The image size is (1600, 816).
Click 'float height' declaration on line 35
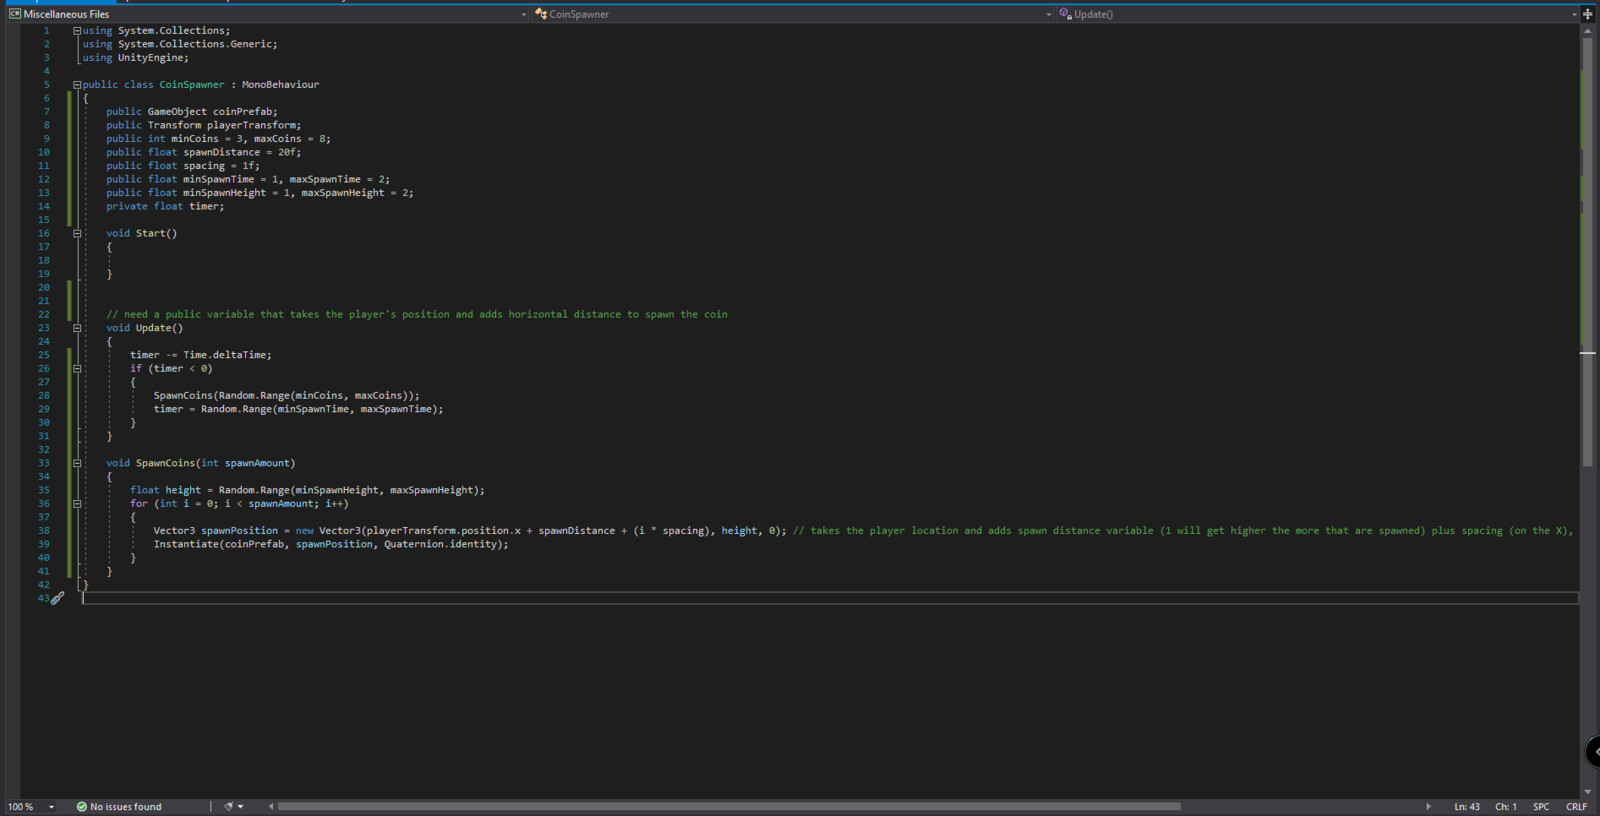point(165,490)
